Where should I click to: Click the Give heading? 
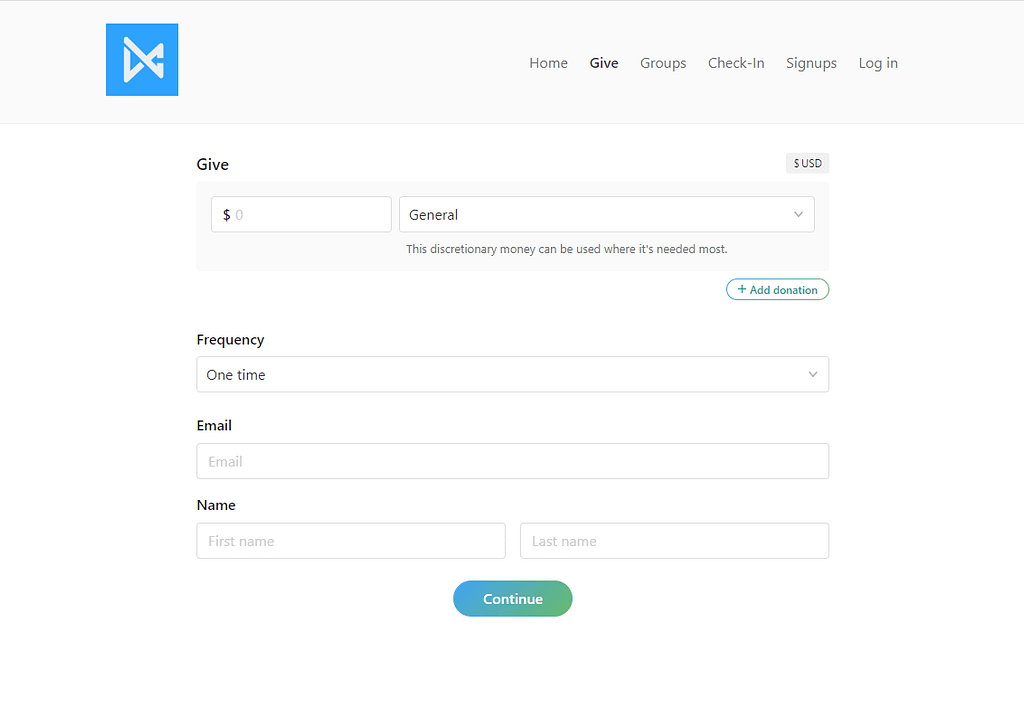point(212,165)
